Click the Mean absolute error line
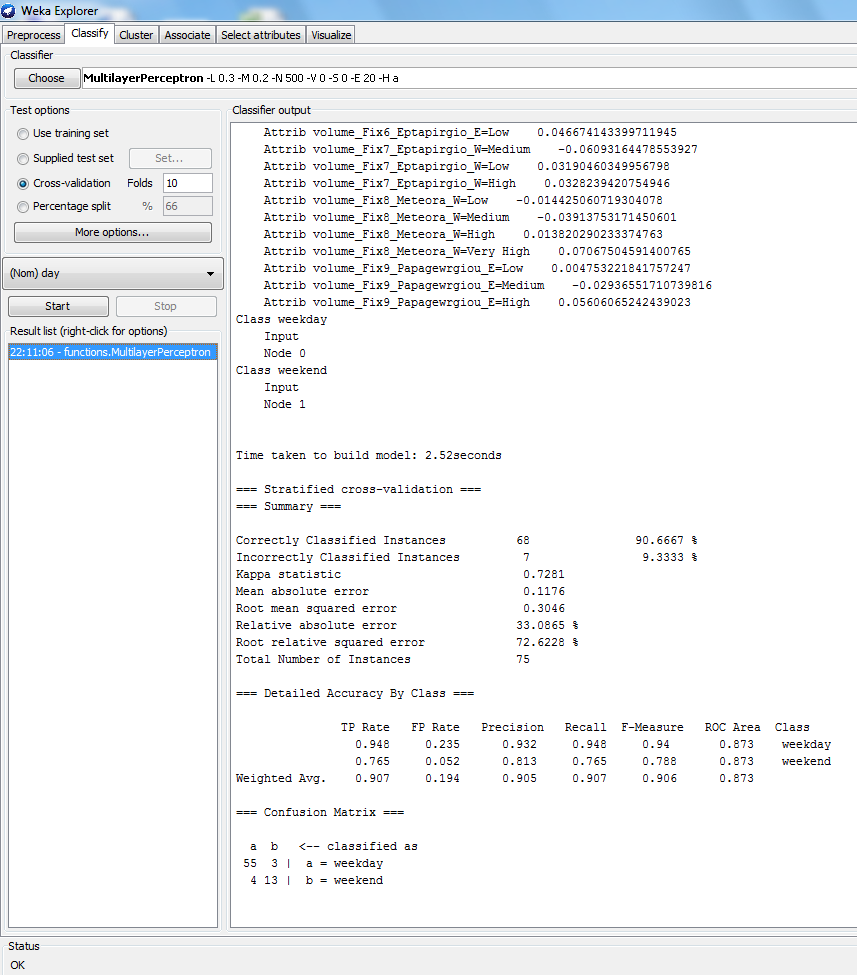The width and height of the screenshot is (857, 975). pyautogui.click(x=400, y=591)
